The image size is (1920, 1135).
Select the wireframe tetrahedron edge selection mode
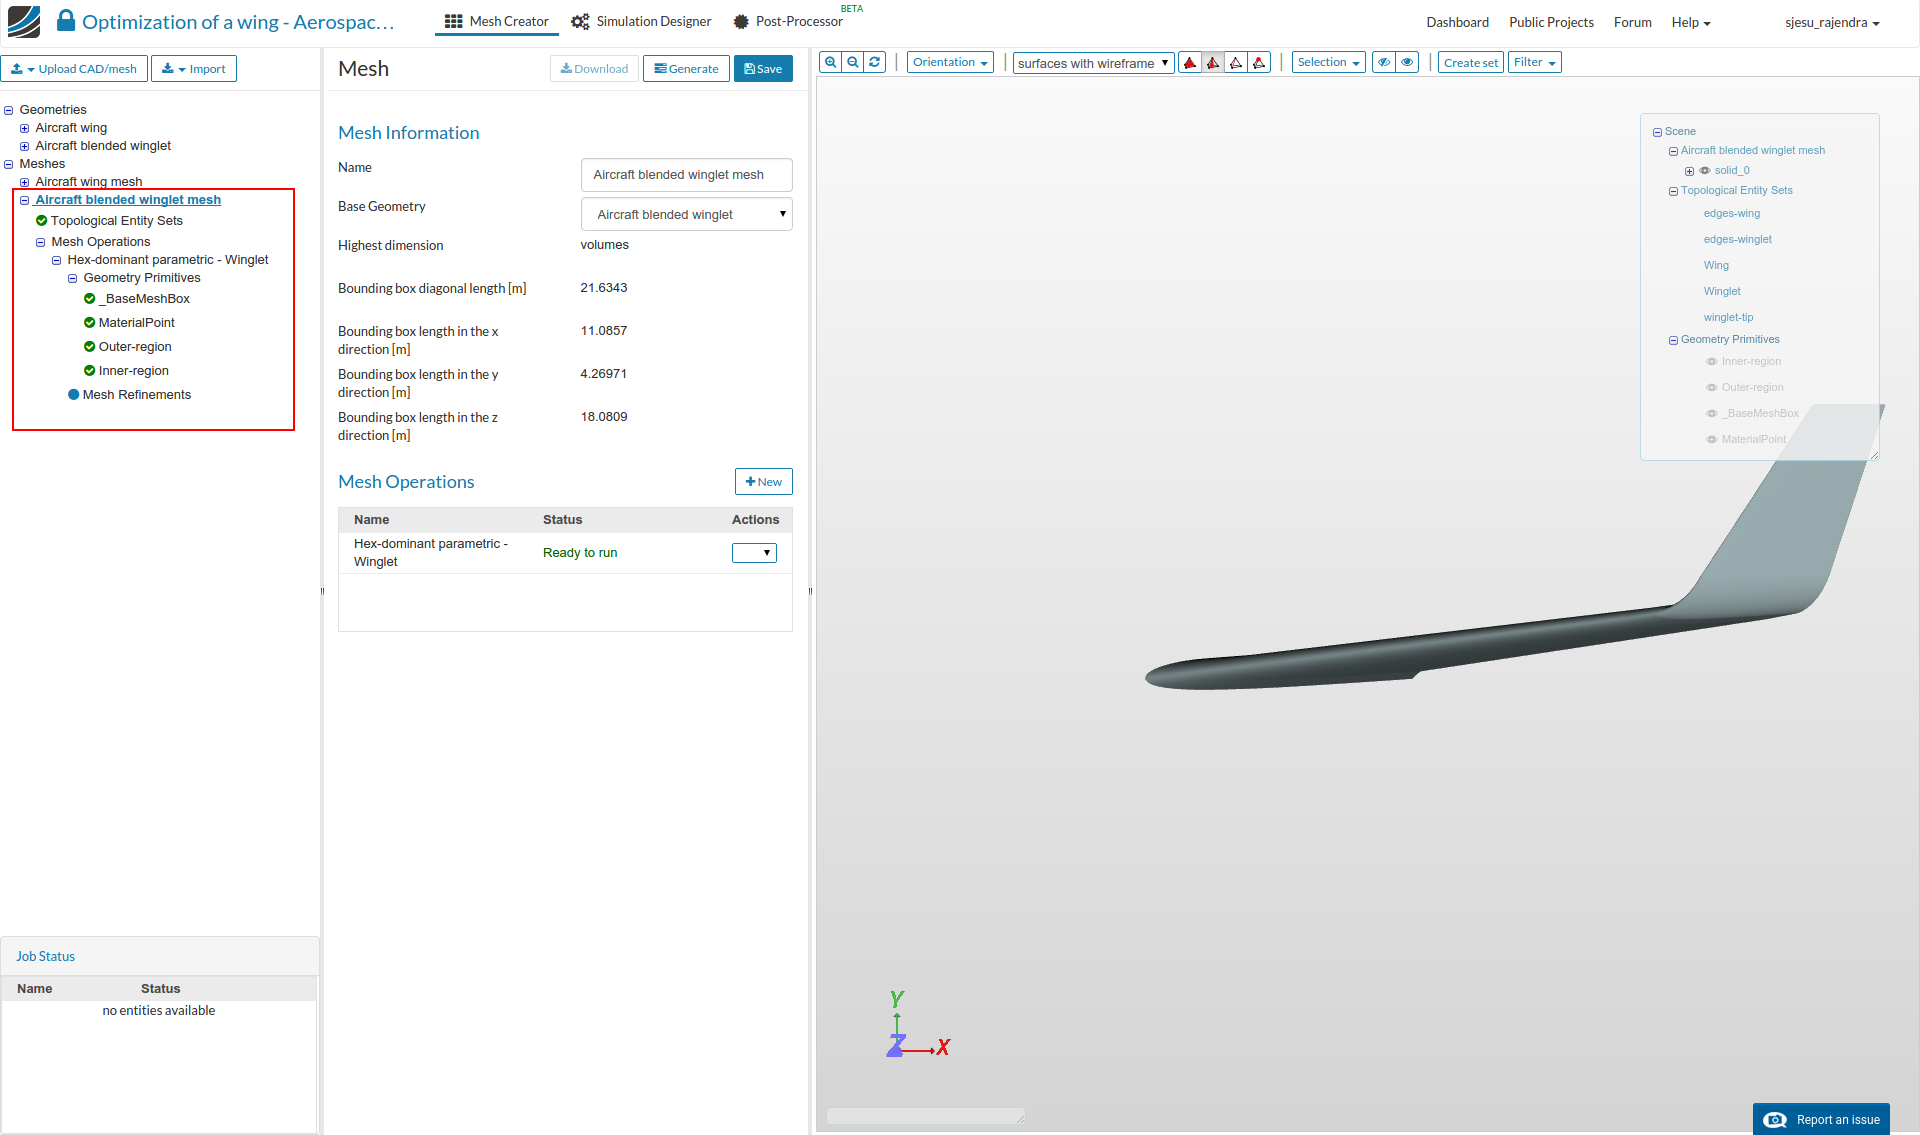1236,63
